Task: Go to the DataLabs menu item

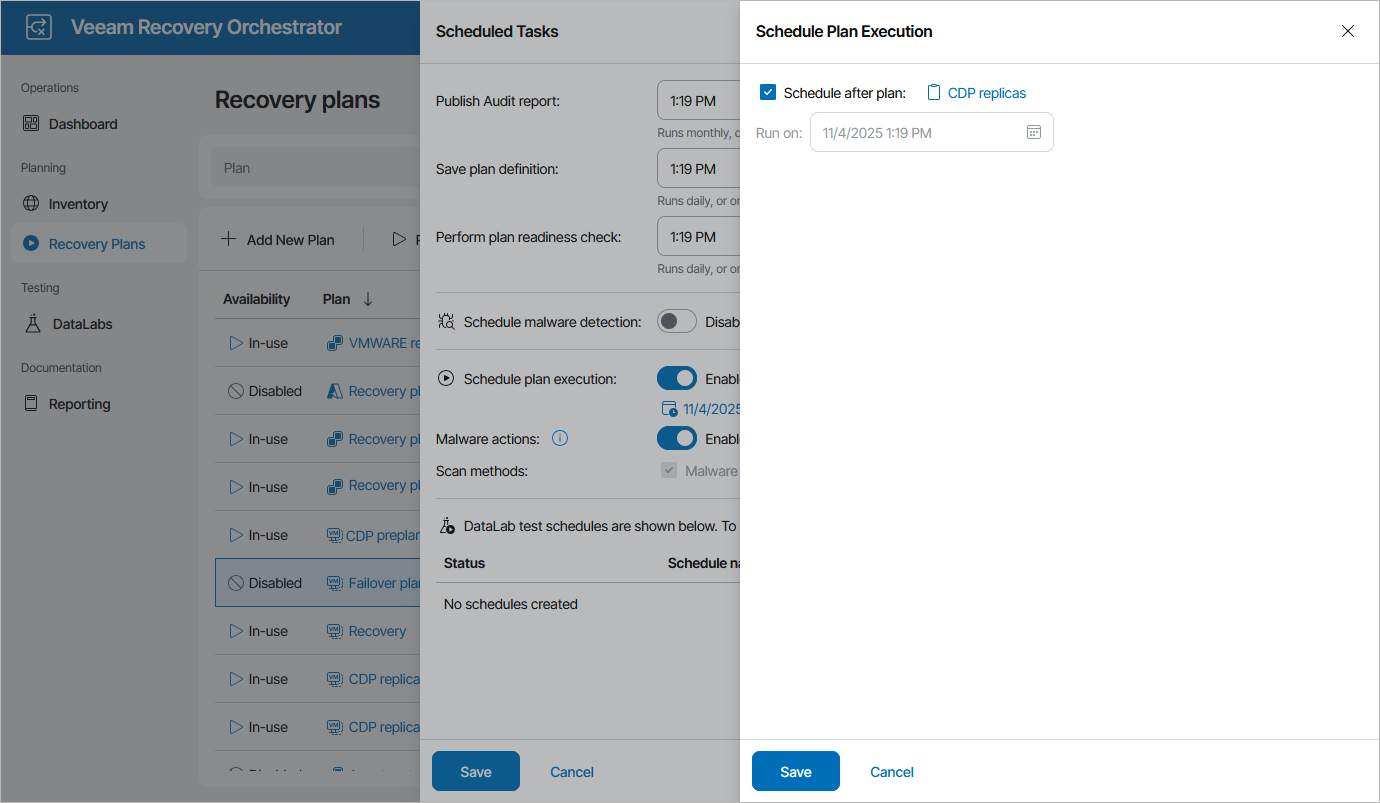Action: [82, 324]
